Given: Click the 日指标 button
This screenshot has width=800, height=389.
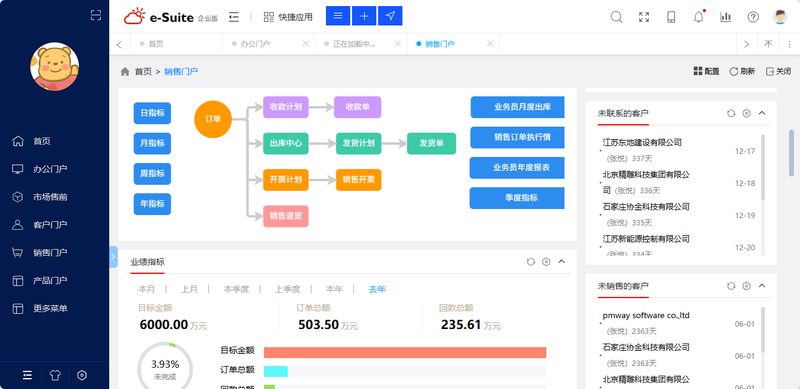Looking at the screenshot, I should click(x=152, y=113).
